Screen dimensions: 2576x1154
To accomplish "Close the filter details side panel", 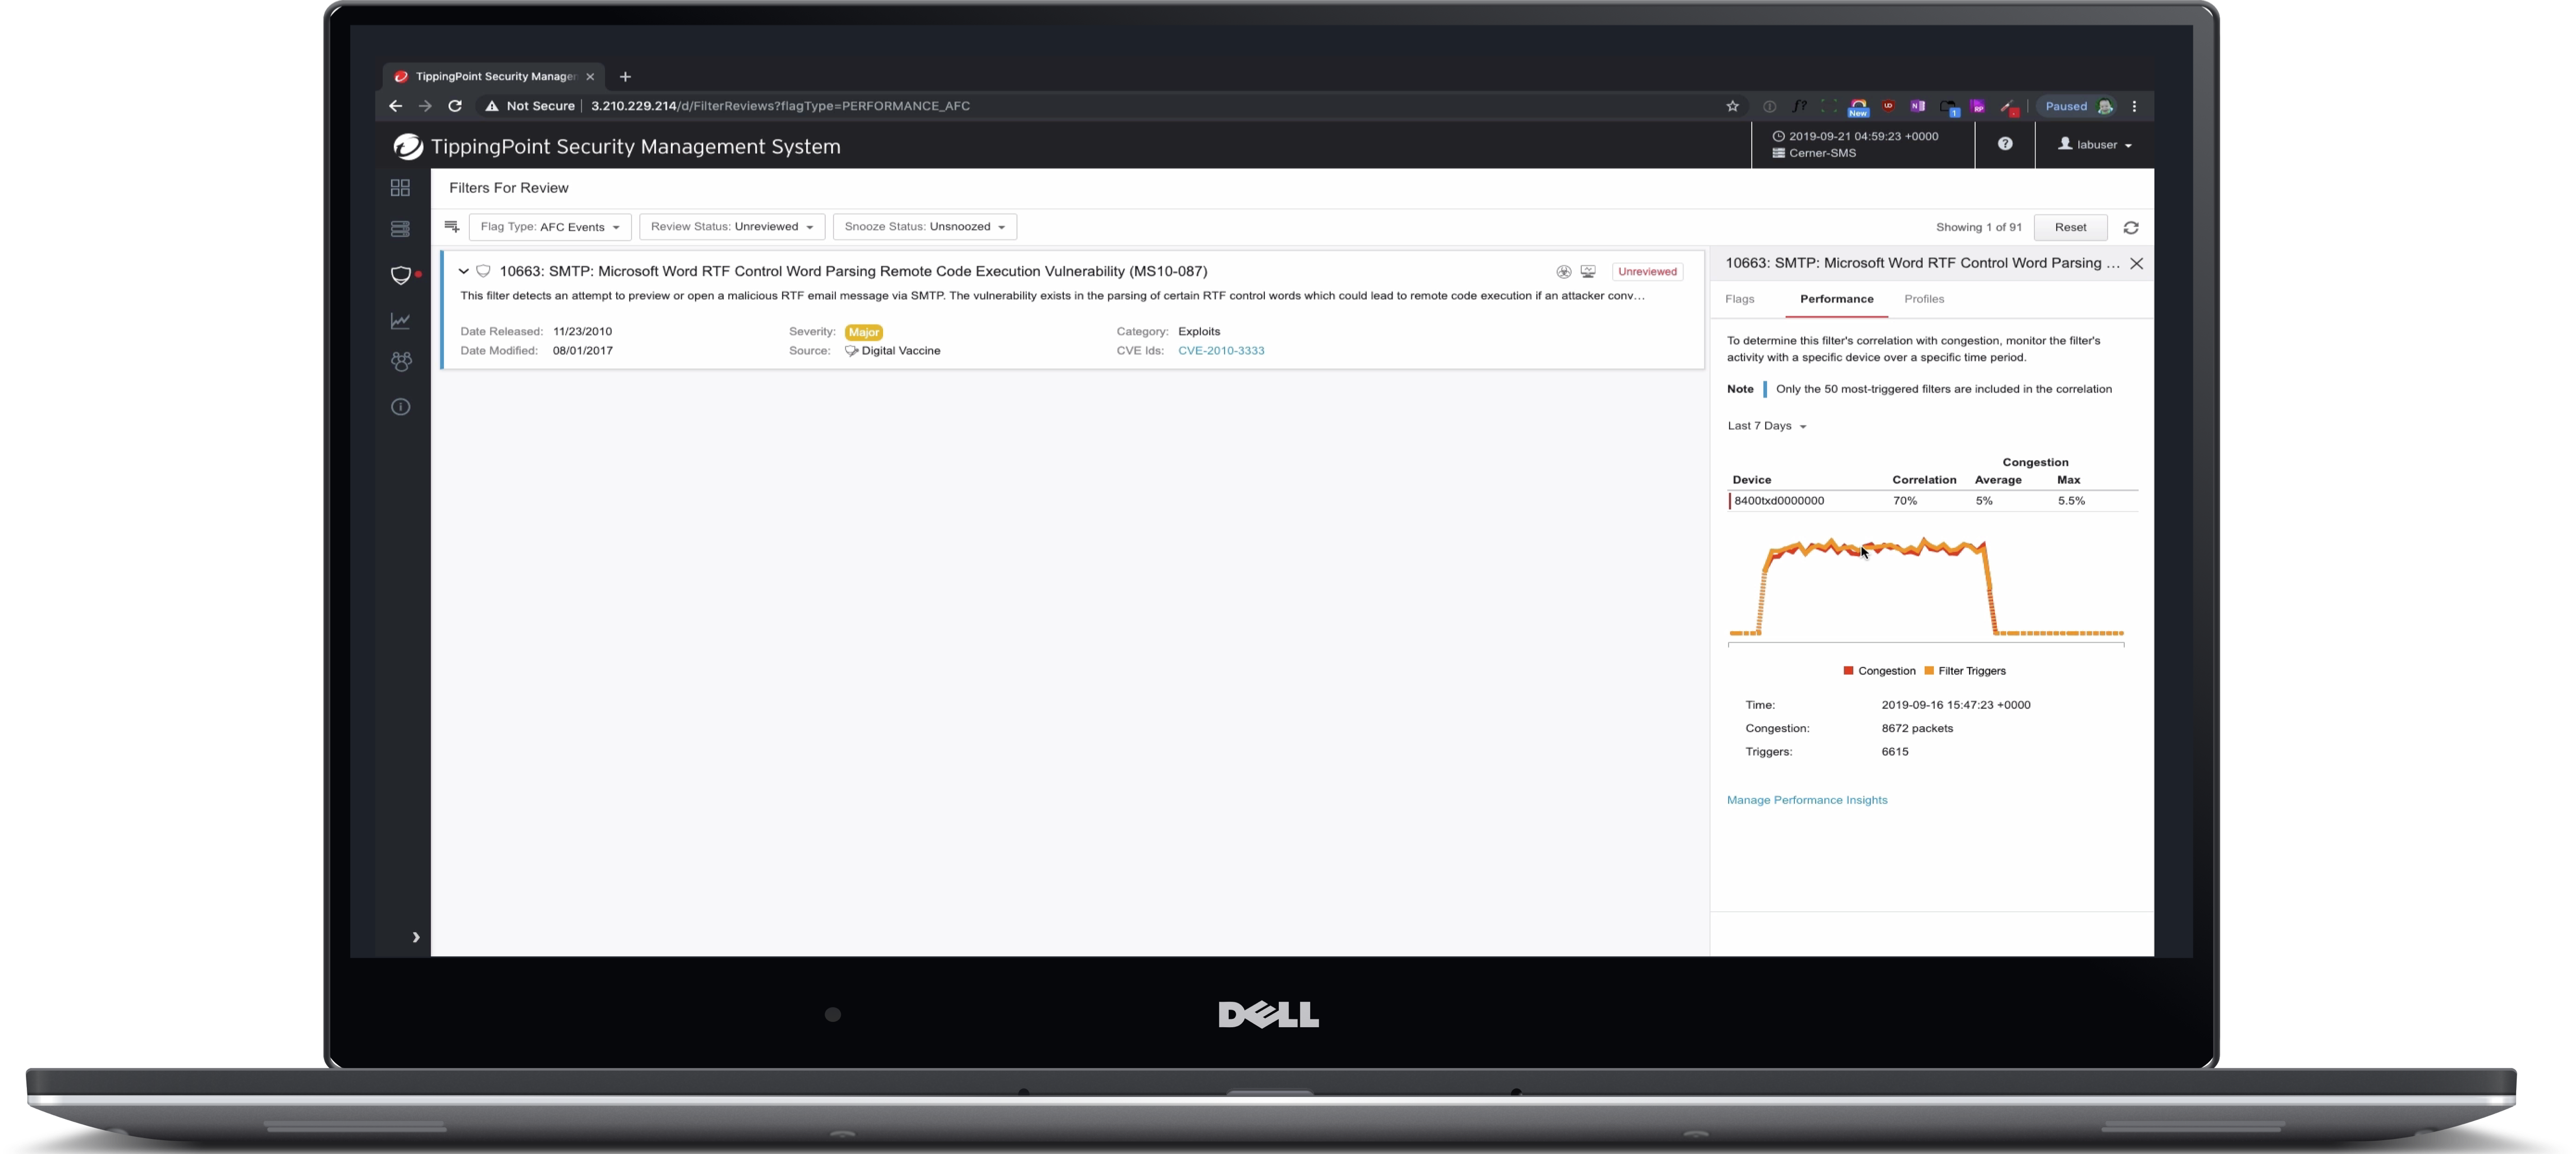I will [2136, 263].
